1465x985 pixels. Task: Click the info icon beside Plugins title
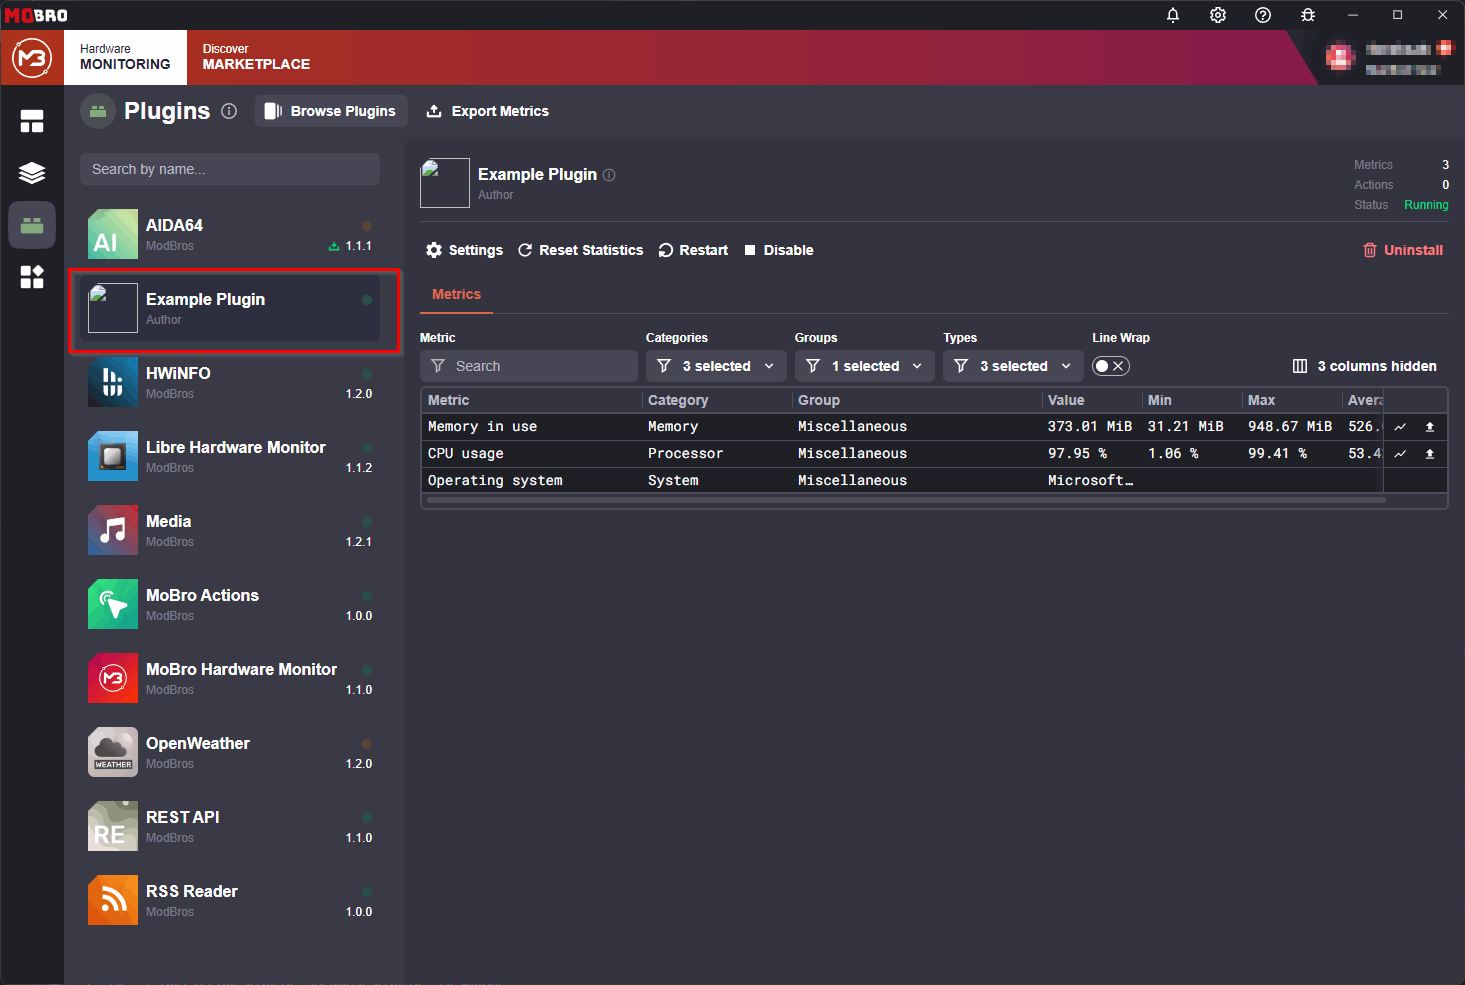point(229,111)
